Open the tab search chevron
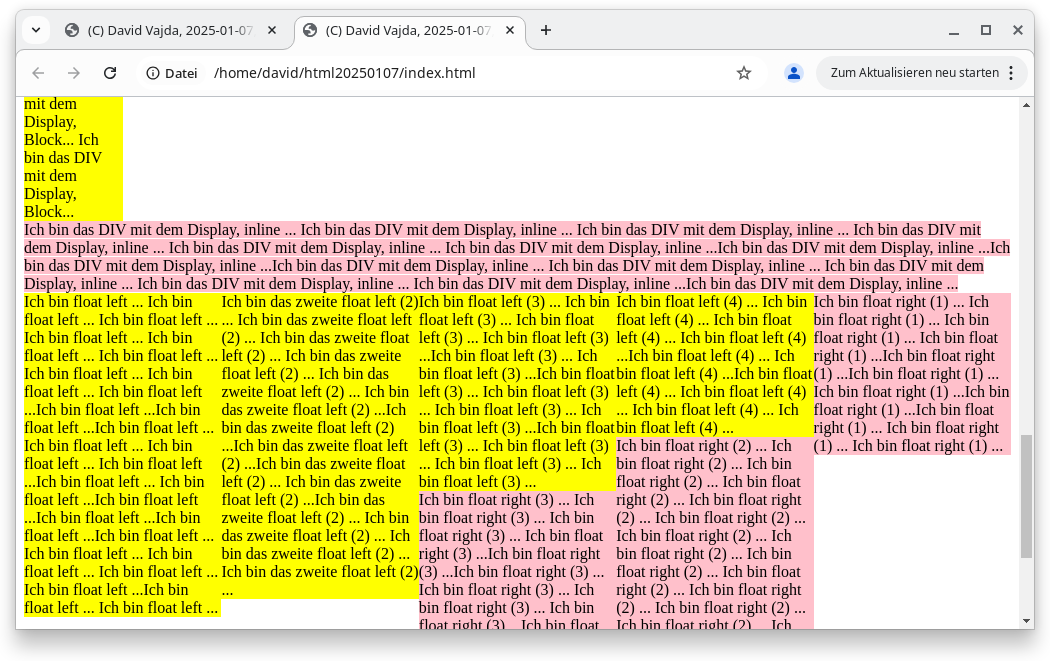The image size is (1050, 661). point(35,30)
